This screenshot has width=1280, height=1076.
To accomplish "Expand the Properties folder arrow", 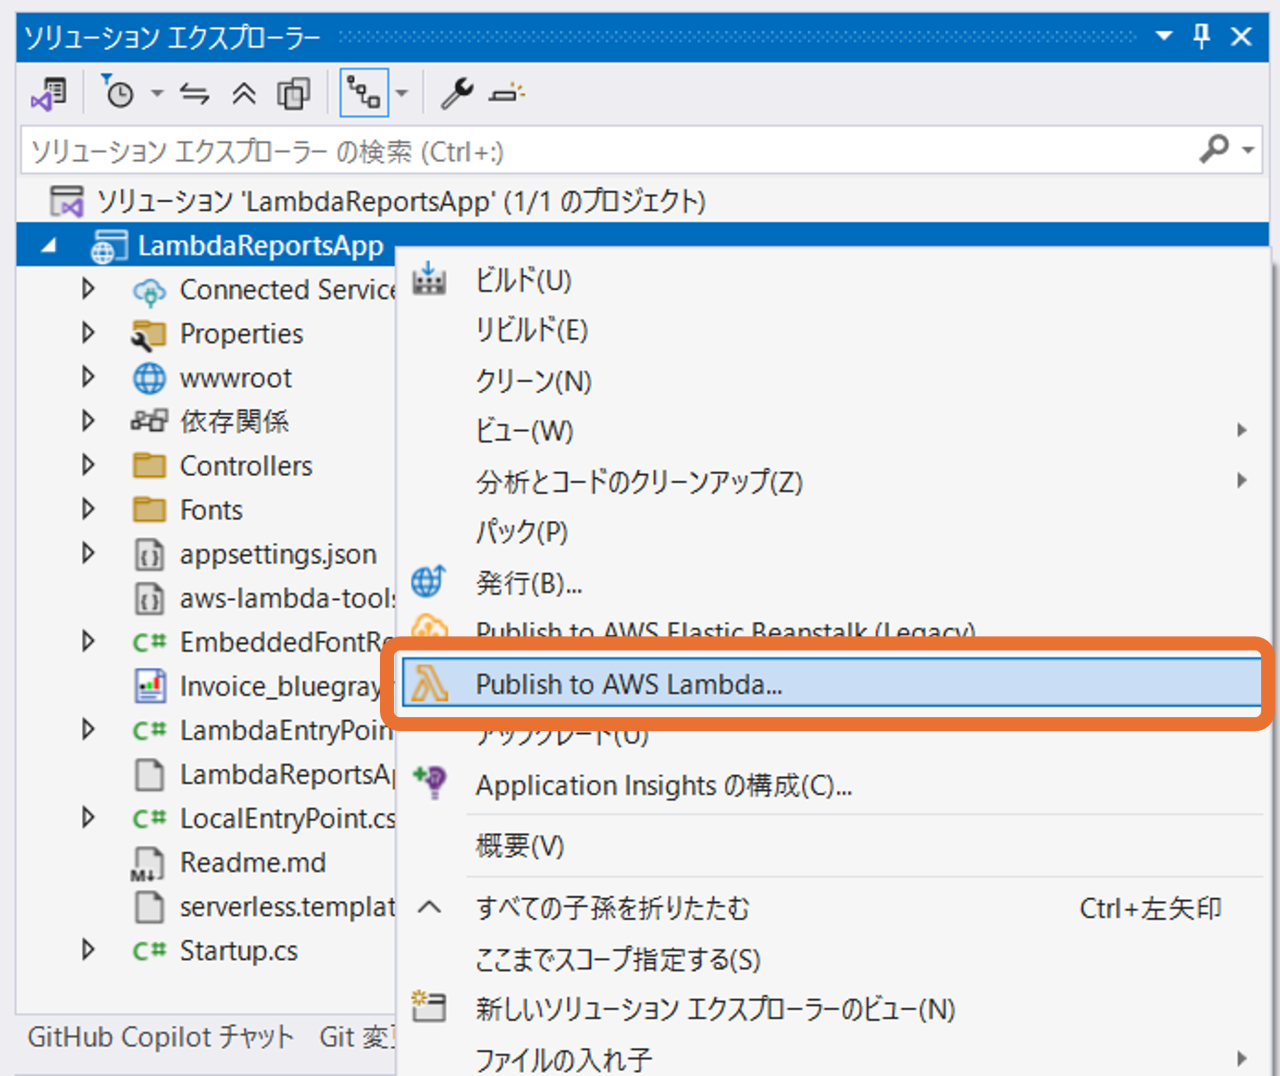I will click(88, 333).
